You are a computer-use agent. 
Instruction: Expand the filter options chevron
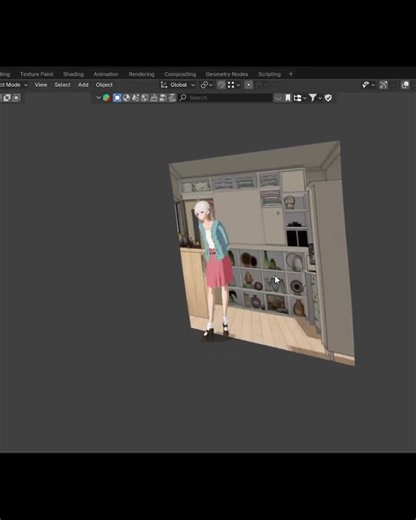320,98
